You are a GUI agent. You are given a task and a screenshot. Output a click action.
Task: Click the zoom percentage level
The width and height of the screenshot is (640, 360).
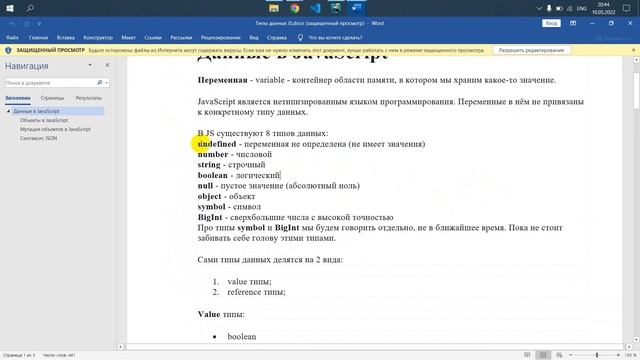click(631, 356)
